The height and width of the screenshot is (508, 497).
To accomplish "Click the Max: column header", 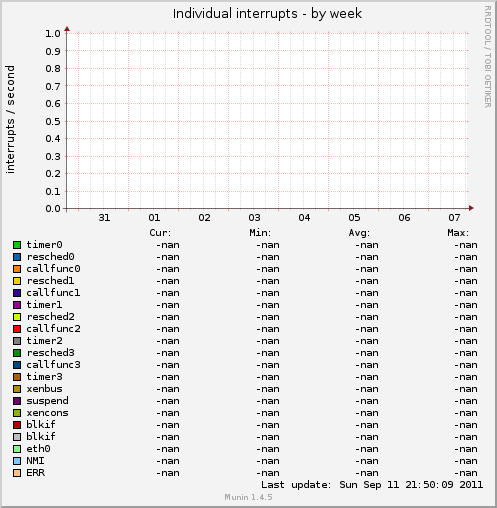I will 458,233.
